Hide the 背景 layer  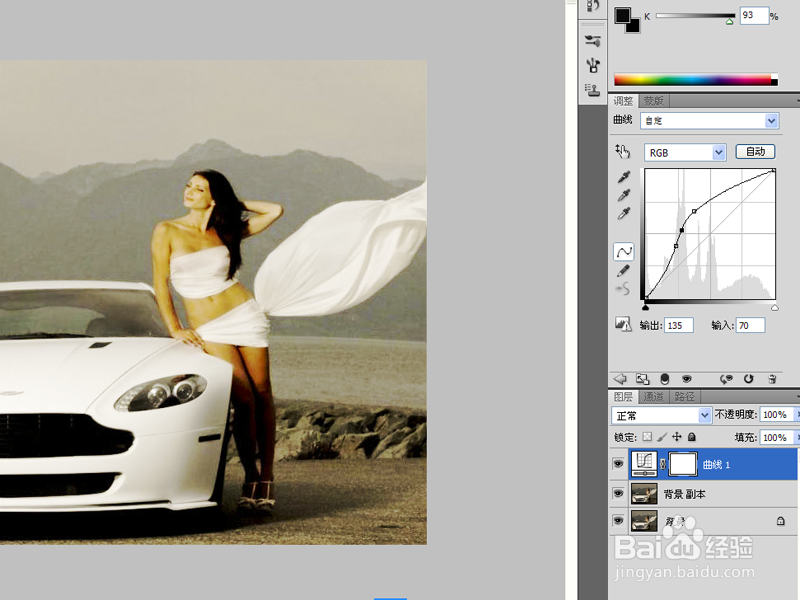[x=618, y=521]
